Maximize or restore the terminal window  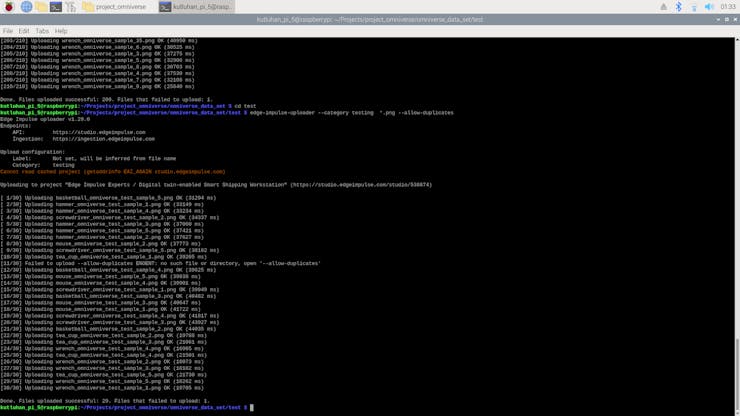(727, 19)
